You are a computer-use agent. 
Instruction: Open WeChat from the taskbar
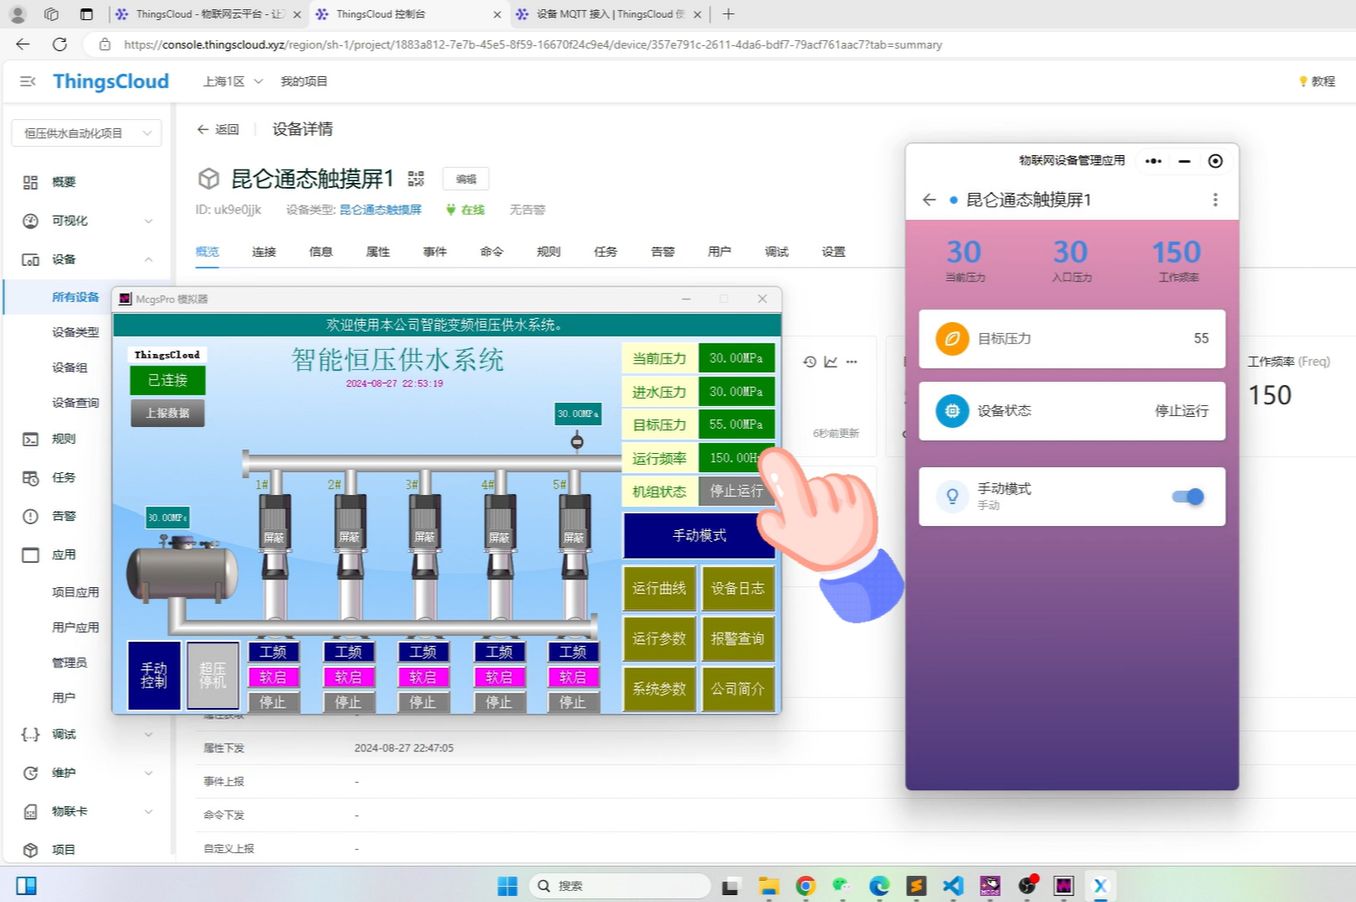pyautogui.click(x=842, y=886)
